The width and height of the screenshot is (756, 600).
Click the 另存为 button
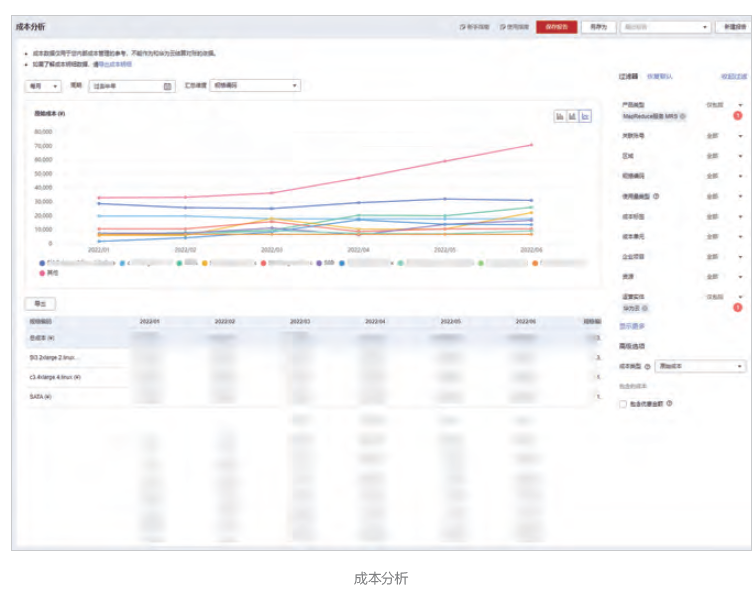(x=598, y=27)
